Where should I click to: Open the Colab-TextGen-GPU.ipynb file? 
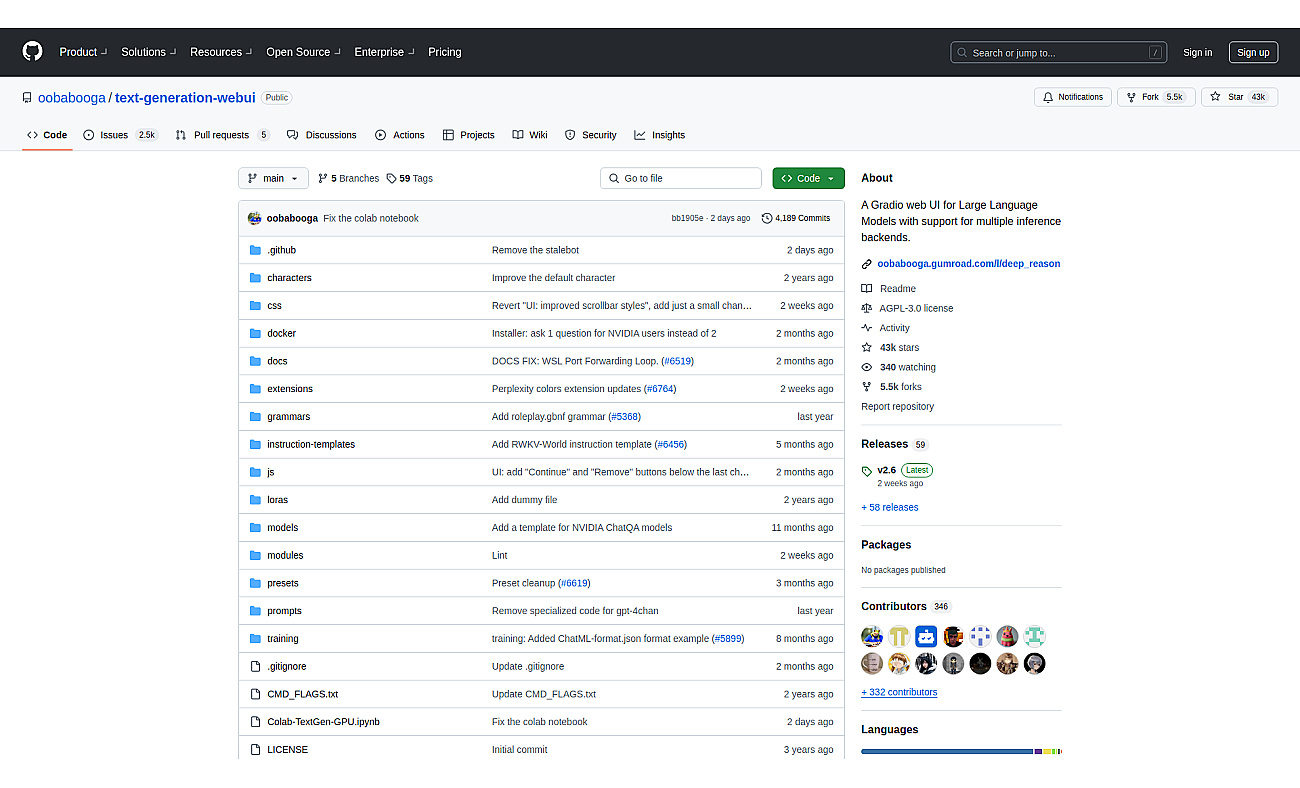coord(323,722)
